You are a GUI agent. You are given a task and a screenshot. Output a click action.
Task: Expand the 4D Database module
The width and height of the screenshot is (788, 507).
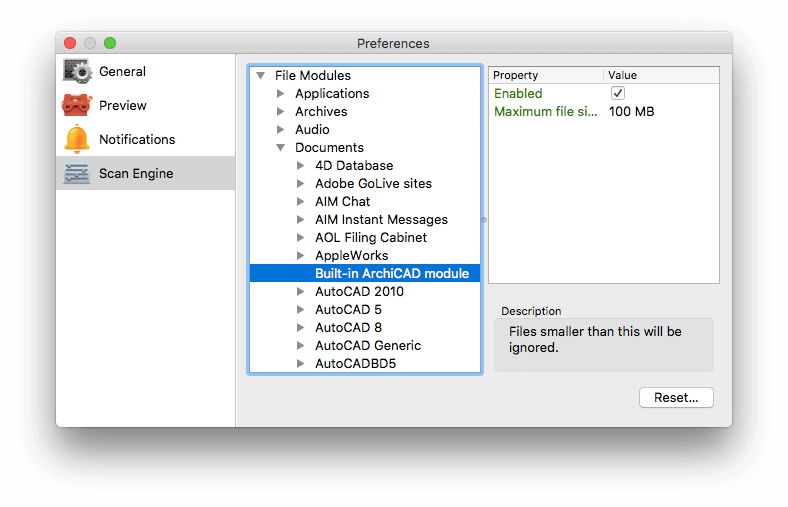(301, 165)
